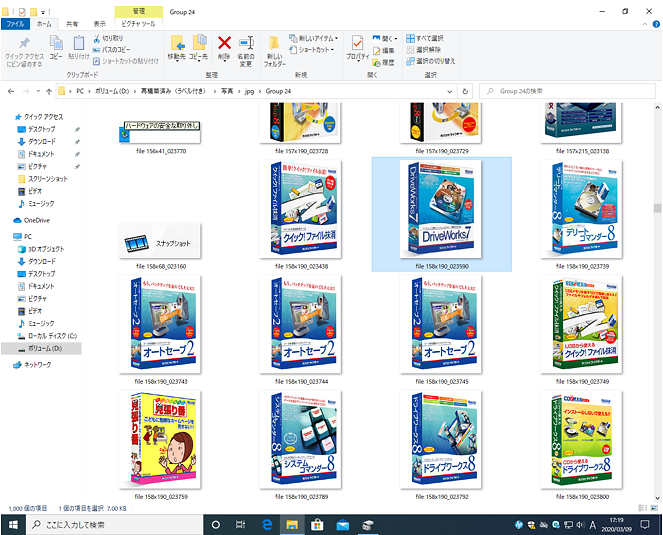Viewport: 663px width, 535px height.
Task: Select thumbnail file 158x190_023590 DriveWorks7
Action: (x=441, y=214)
